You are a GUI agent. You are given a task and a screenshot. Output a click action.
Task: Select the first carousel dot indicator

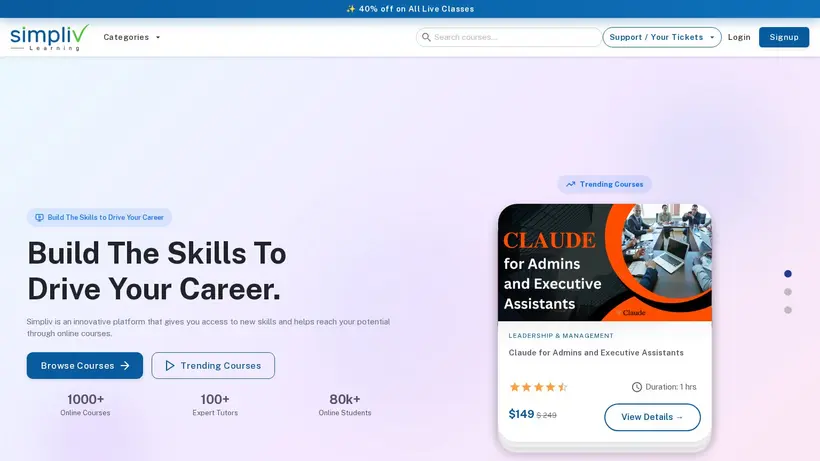(x=788, y=273)
